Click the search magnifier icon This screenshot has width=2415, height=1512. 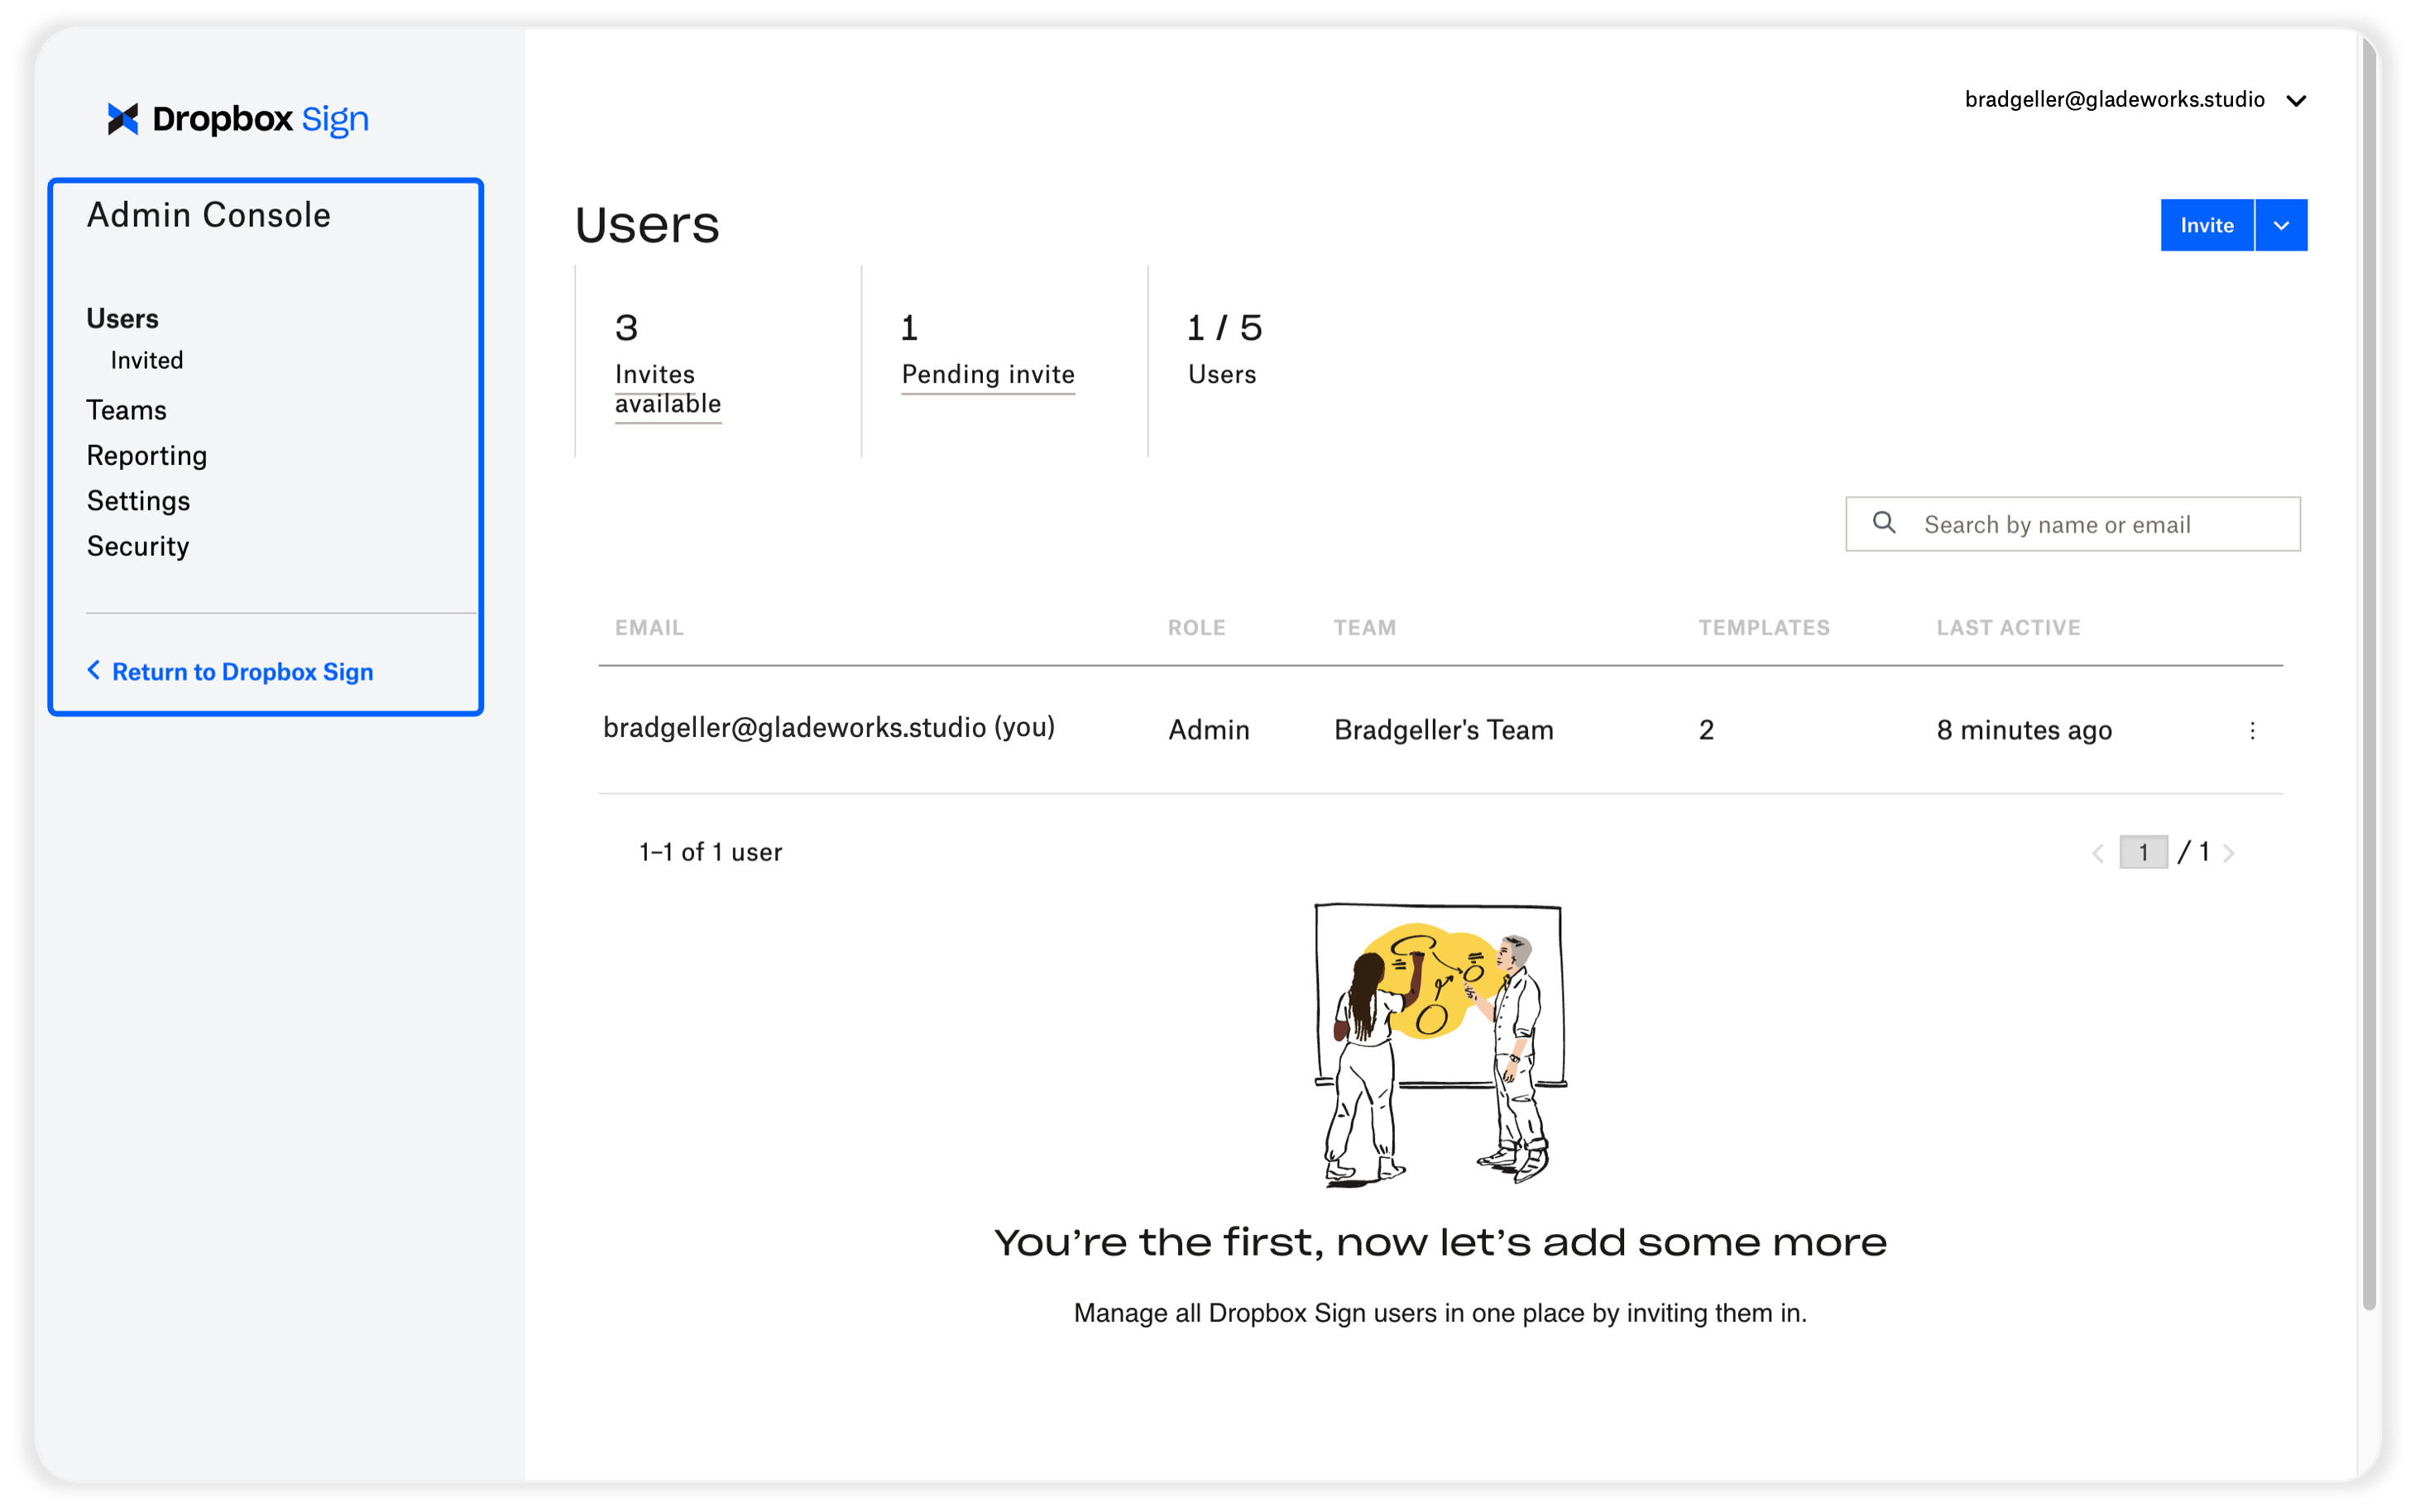coord(1884,523)
